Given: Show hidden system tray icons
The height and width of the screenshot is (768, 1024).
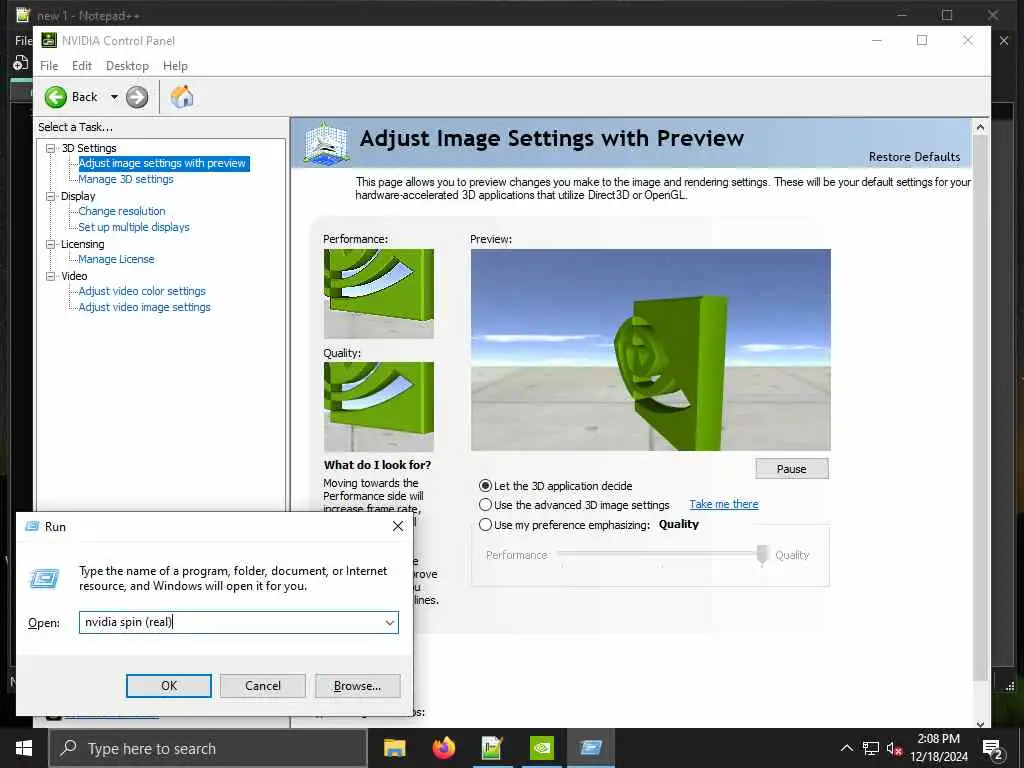Looking at the screenshot, I should click(x=846, y=748).
